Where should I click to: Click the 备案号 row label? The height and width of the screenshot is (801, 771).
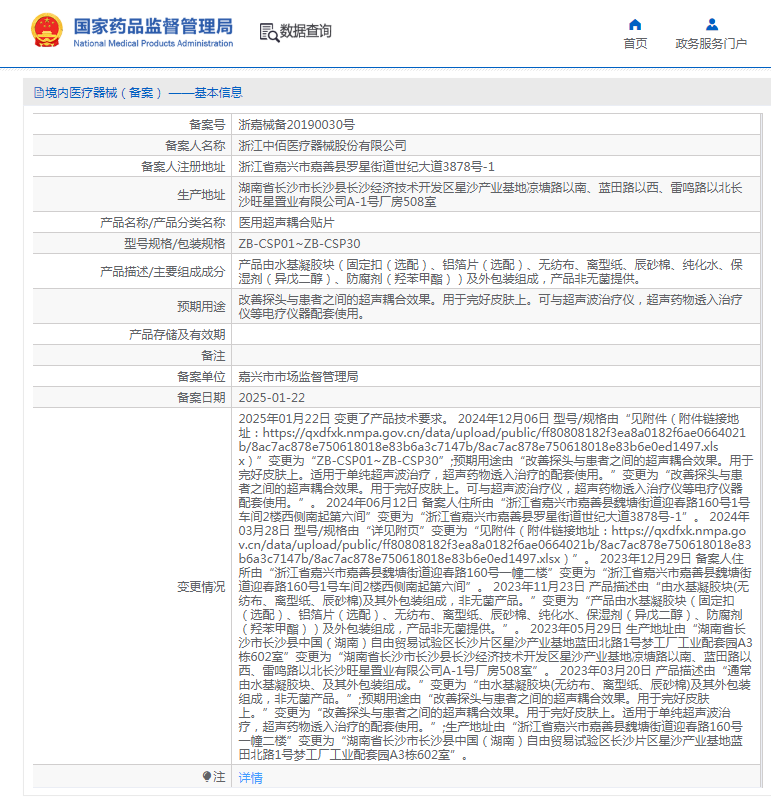point(207,125)
